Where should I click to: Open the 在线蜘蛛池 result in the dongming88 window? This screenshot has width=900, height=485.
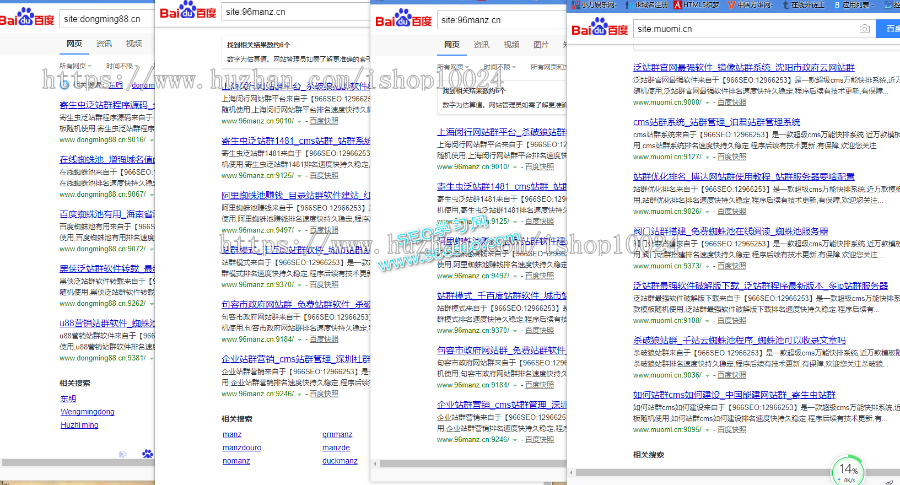pos(107,160)
